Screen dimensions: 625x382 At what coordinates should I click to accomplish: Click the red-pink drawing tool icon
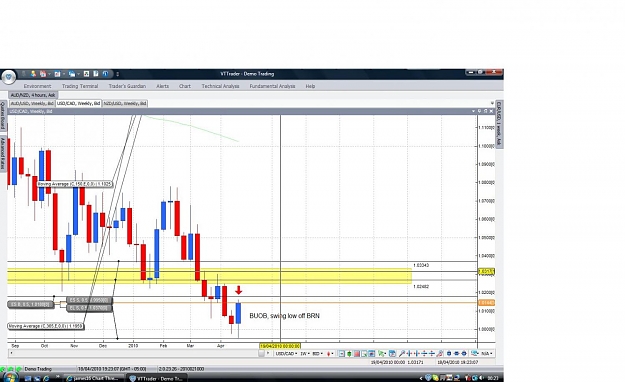(x=440, y=354)
